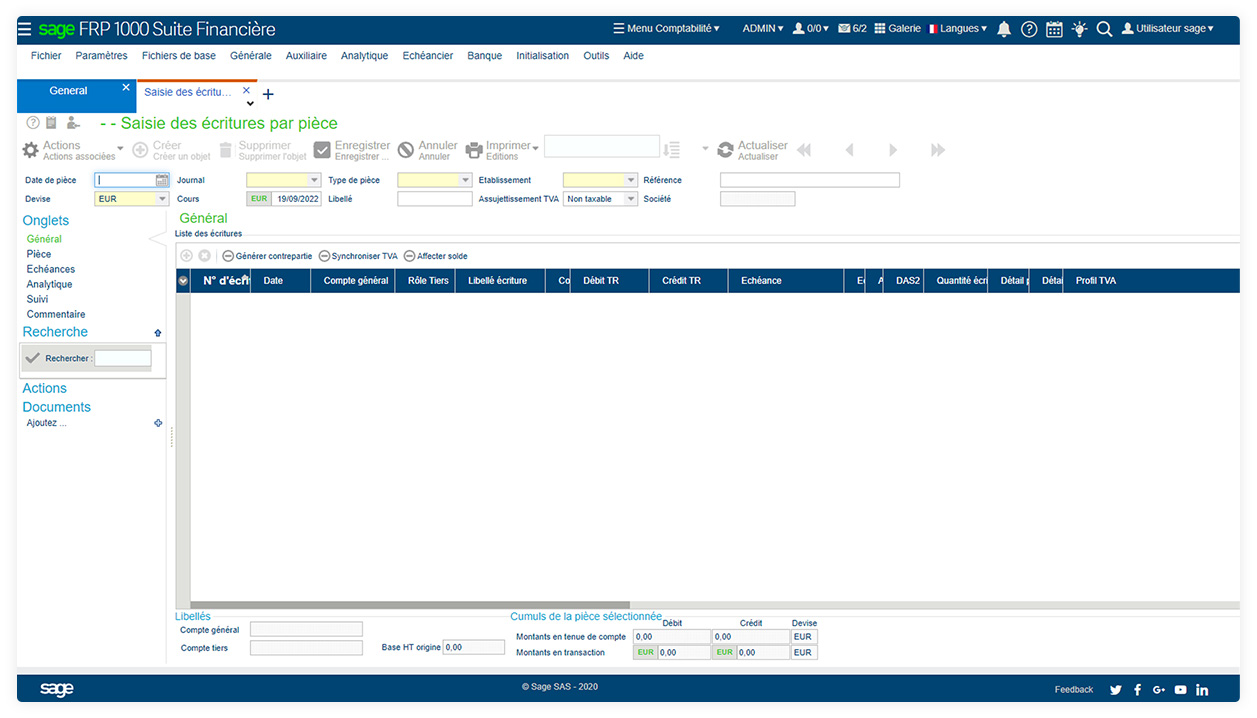This screenshot has width=1257, height=718.
Task: Open the Devise EUR dropdown
Action: tap(162, 199)
